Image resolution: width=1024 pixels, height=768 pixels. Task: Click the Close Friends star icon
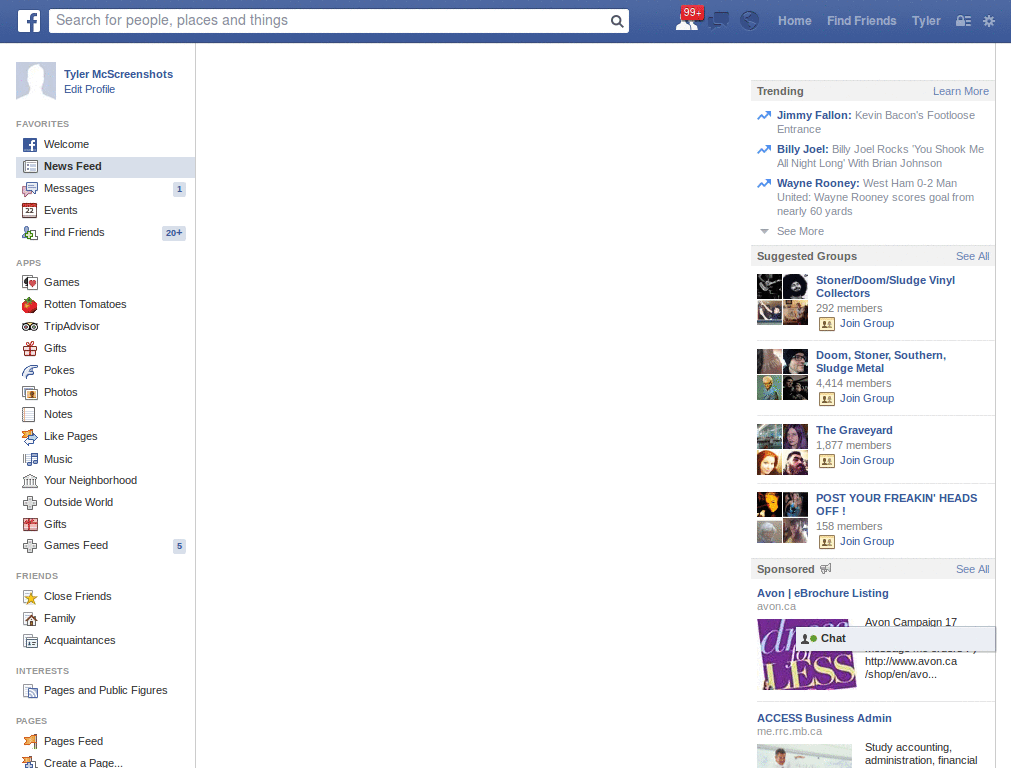click(29, 597)
